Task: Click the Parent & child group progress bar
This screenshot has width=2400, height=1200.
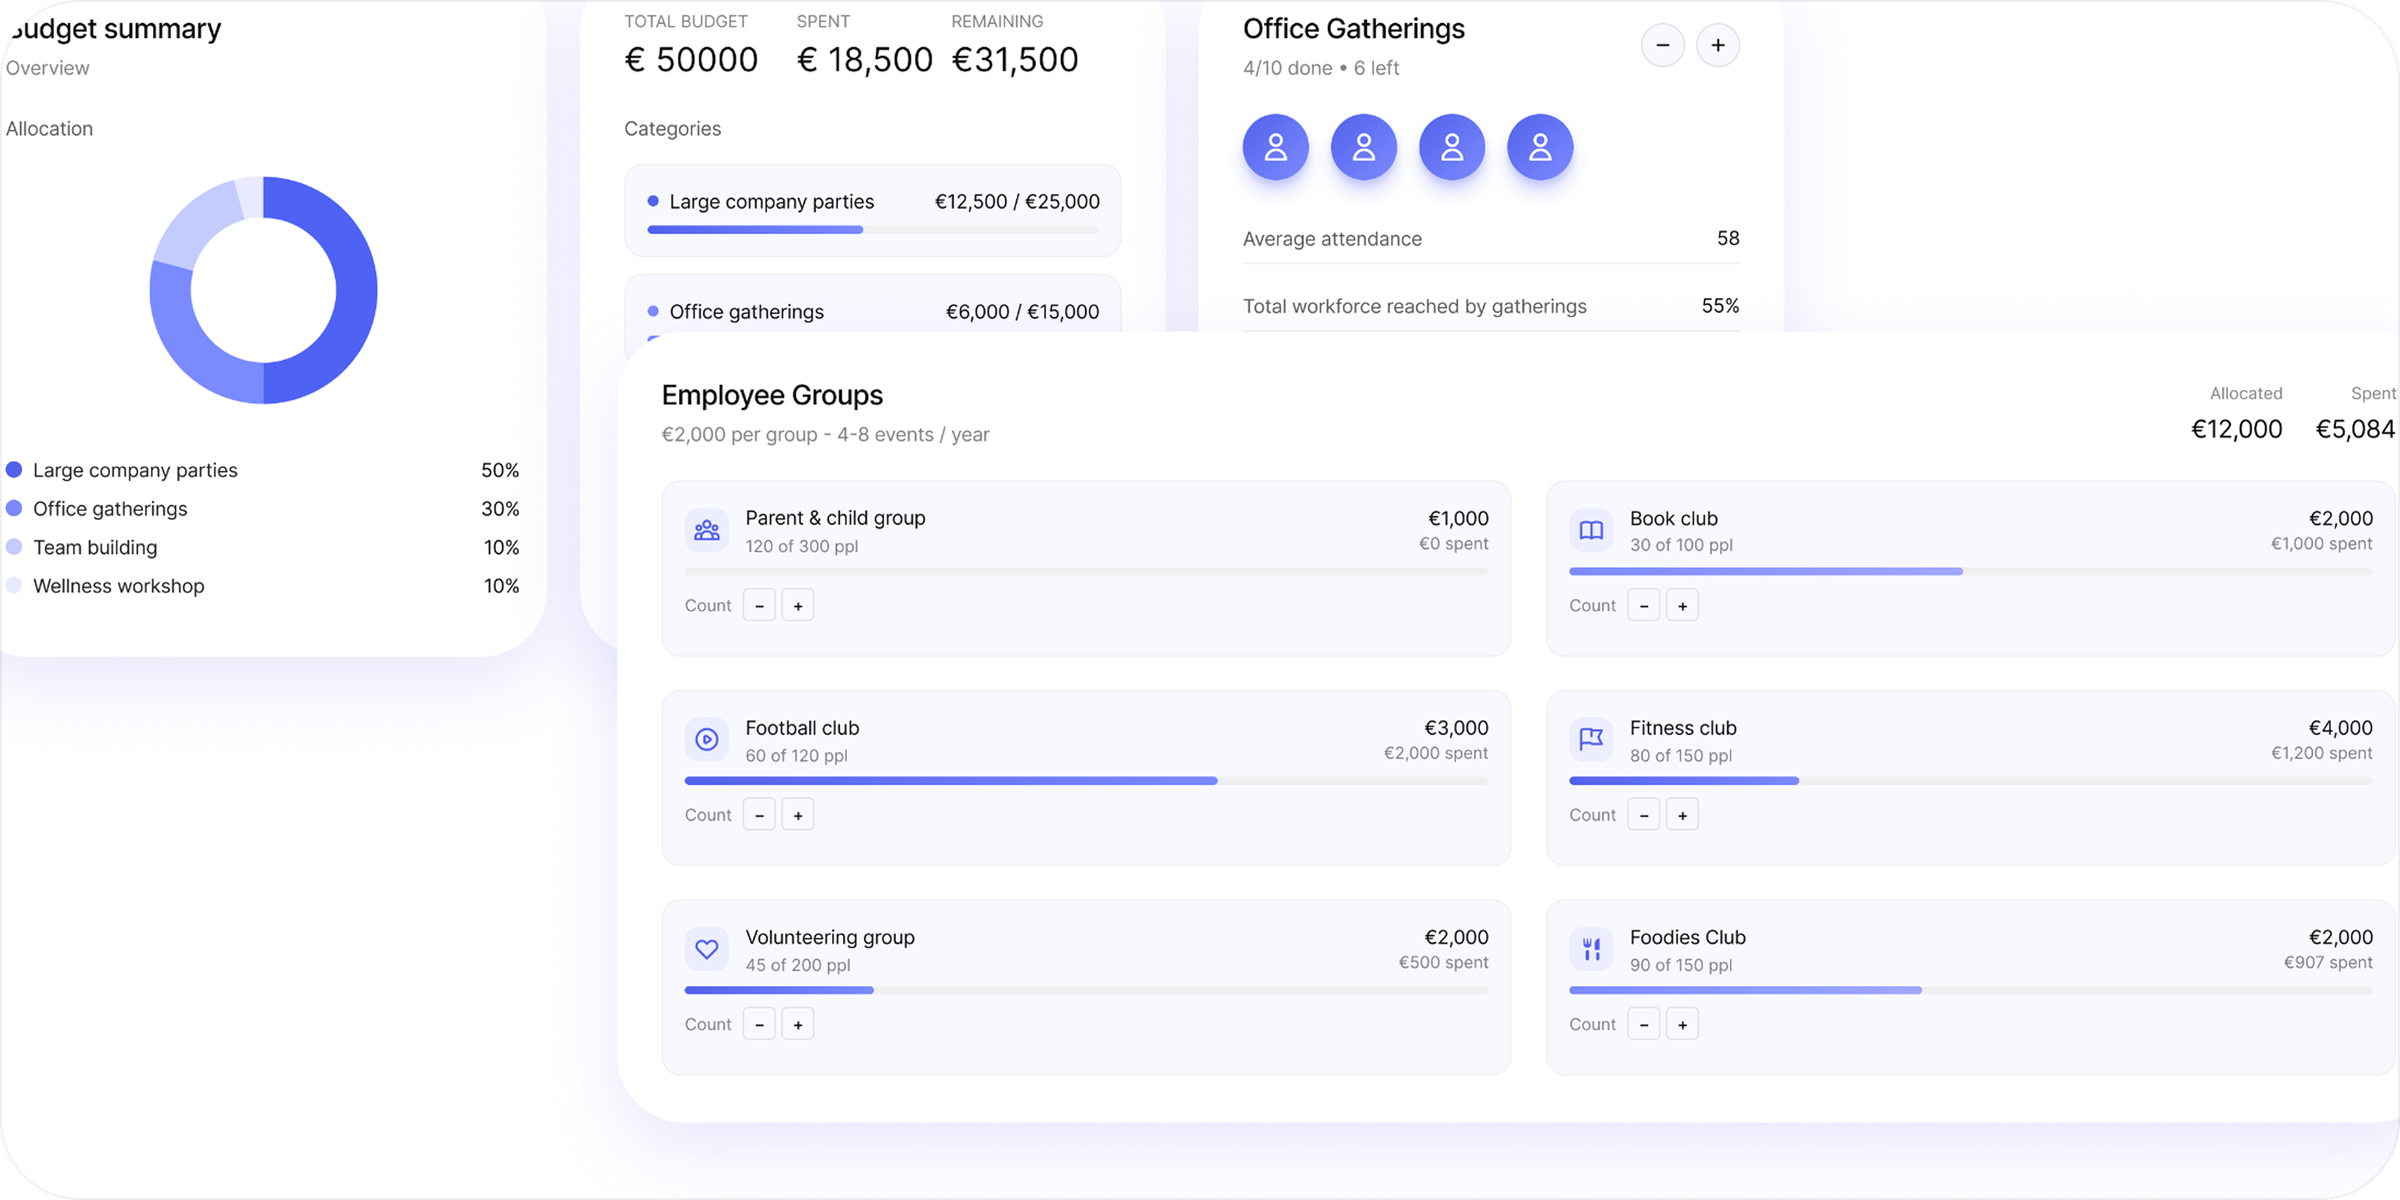Action: click(x=1086, y=571)
